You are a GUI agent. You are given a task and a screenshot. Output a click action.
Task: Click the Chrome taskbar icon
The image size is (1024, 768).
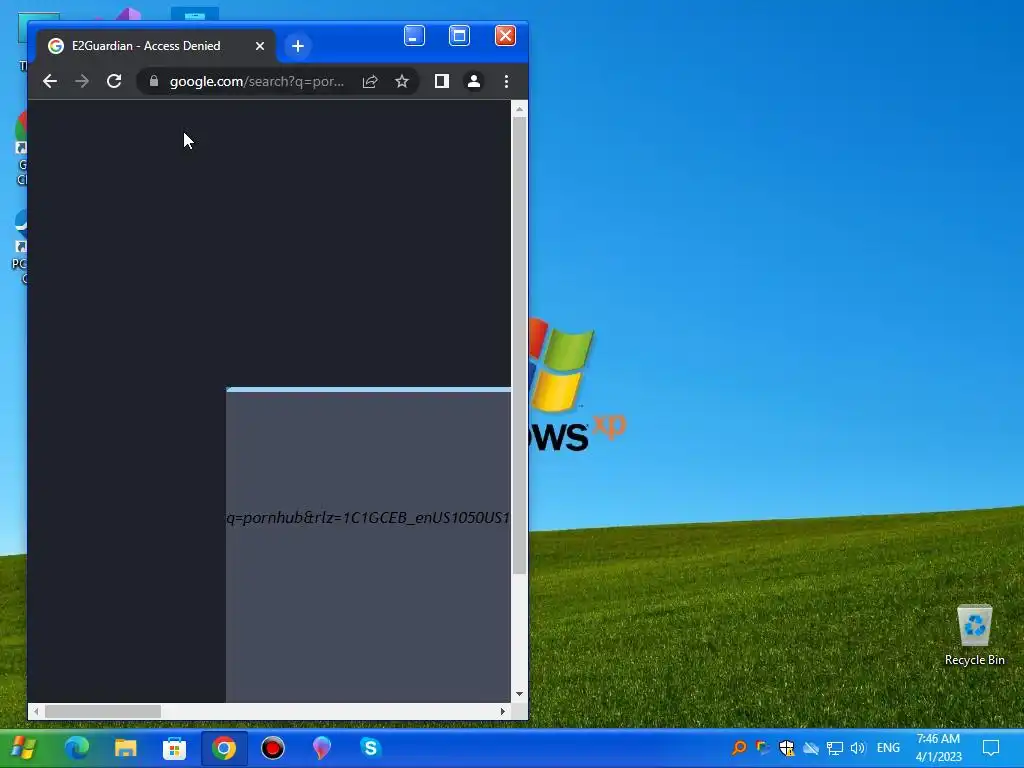tap(223, 748)
